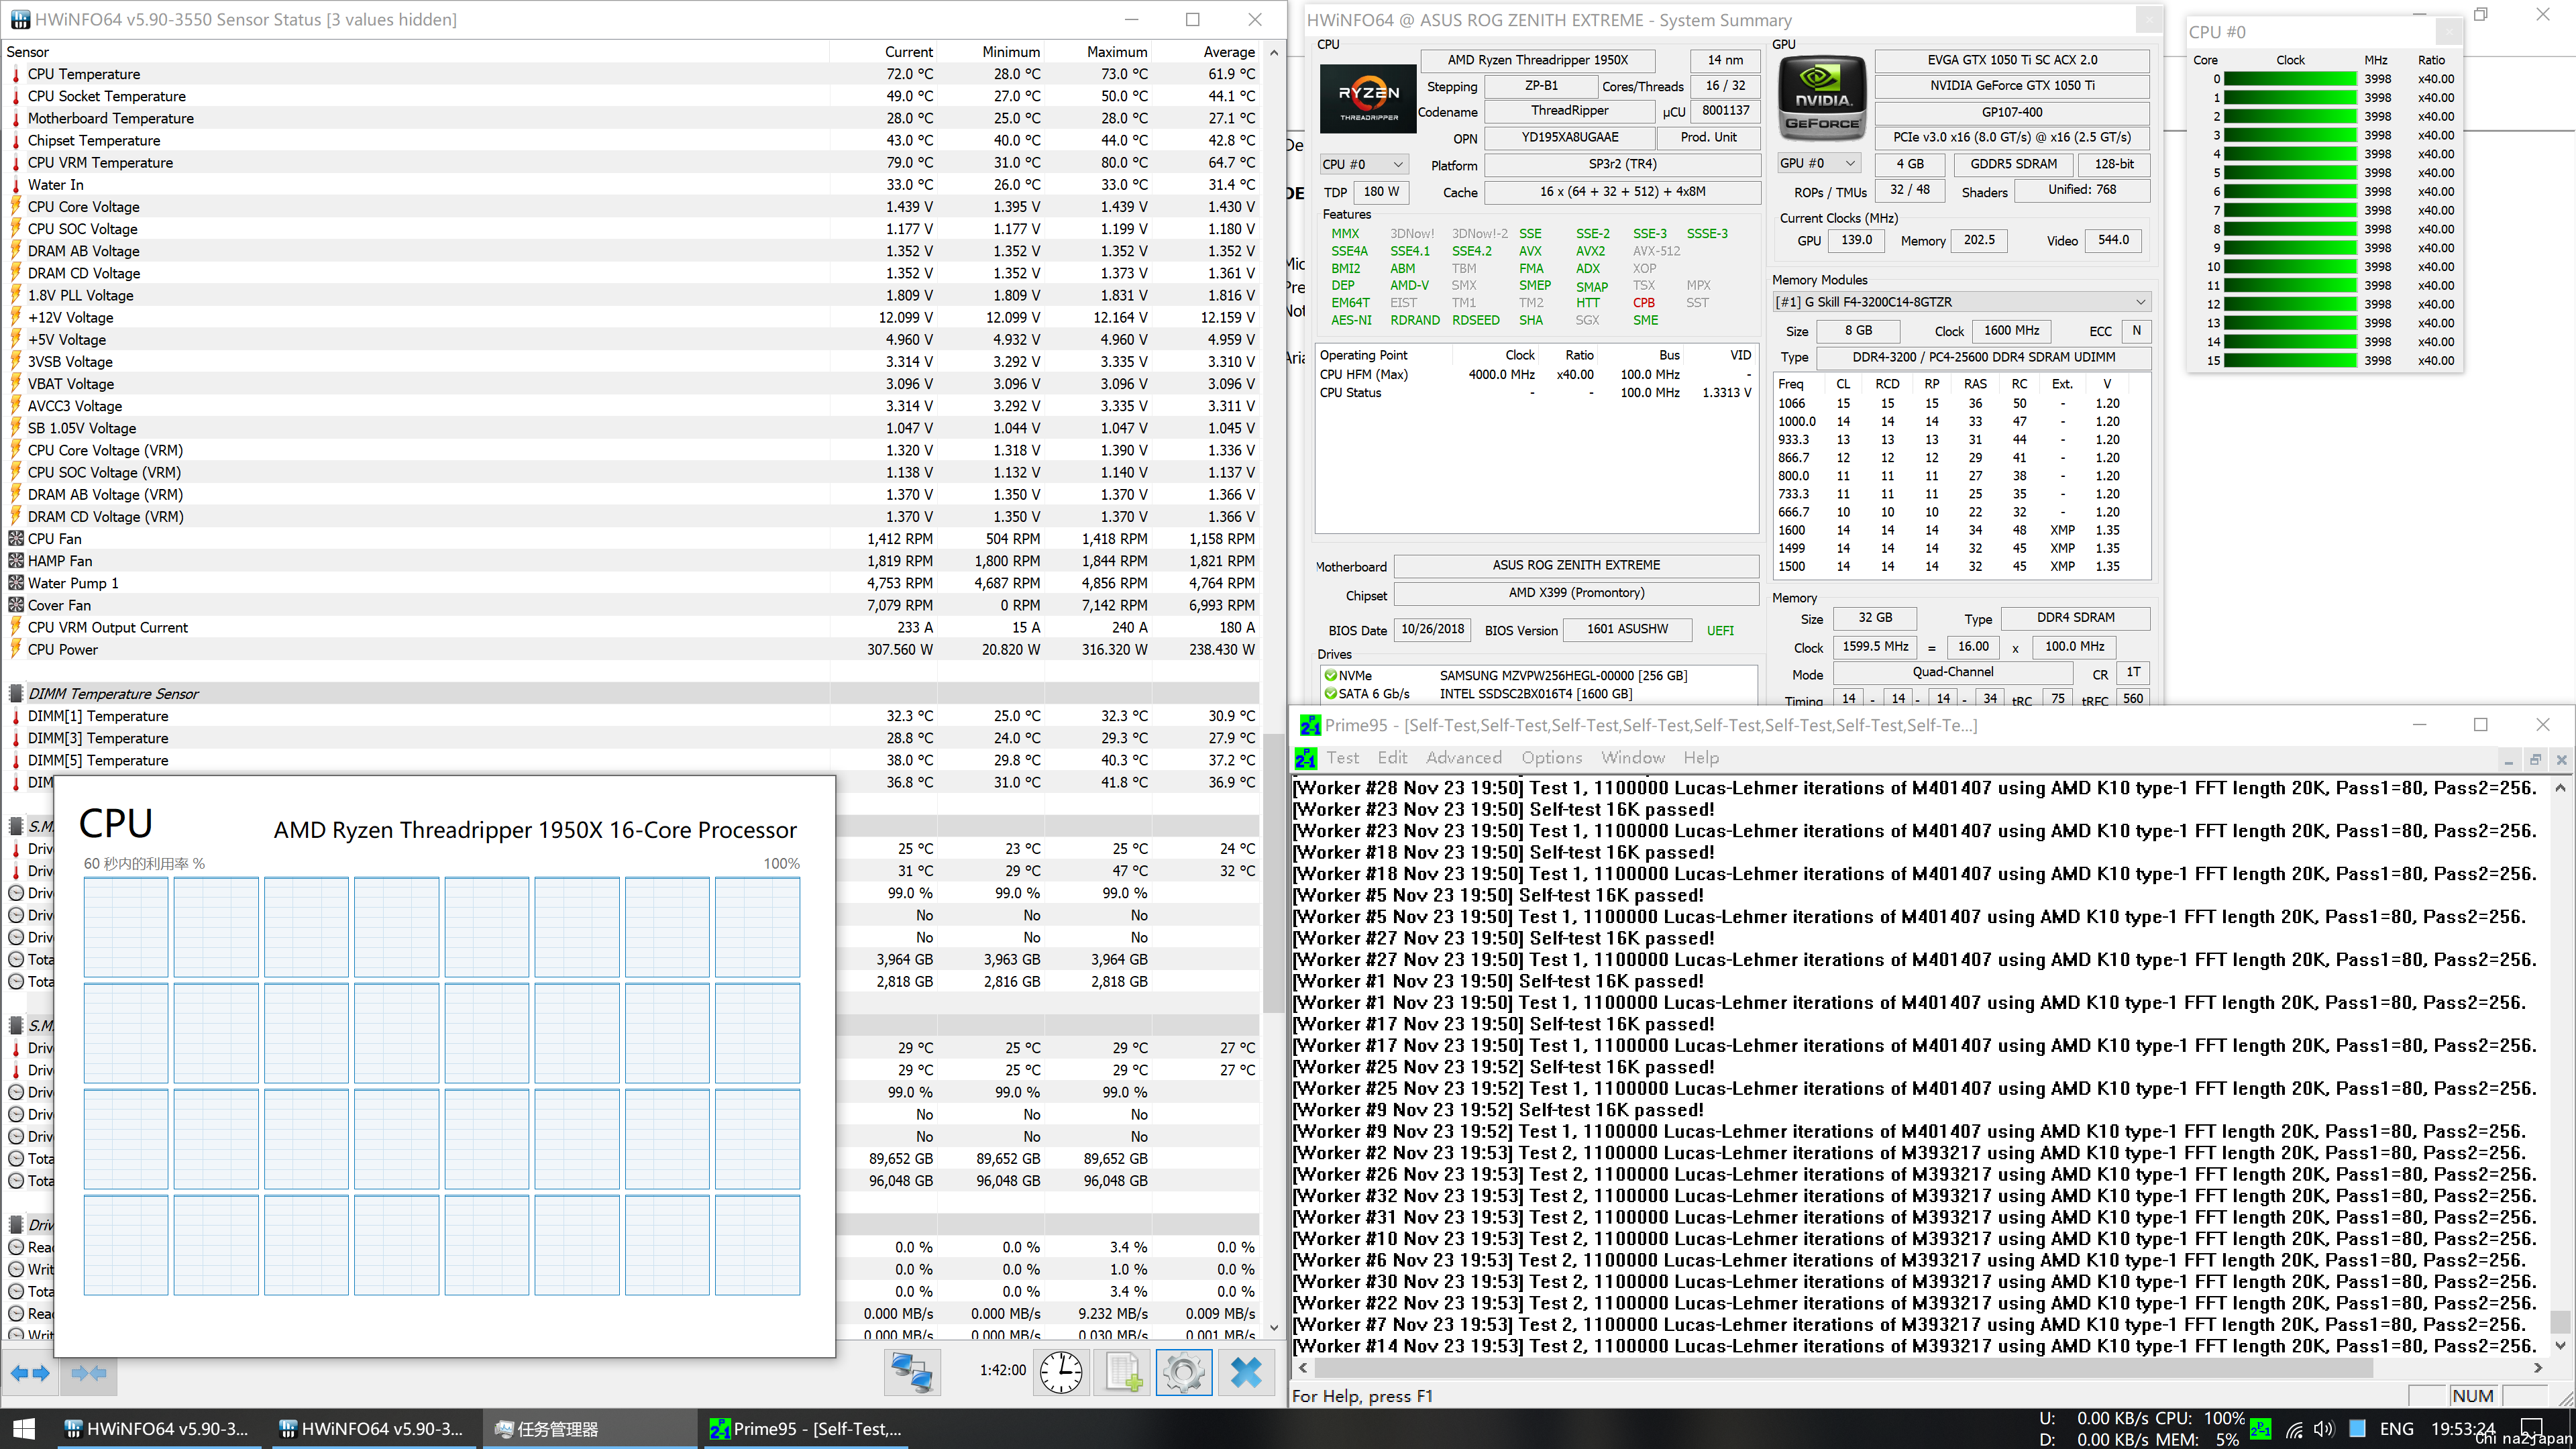Viewport: 2576px width, 1449px height.
Task: Click HWiNFO sensor list scroll-down arrow
Action: pyautogui.click(x=1274, y=1328)
